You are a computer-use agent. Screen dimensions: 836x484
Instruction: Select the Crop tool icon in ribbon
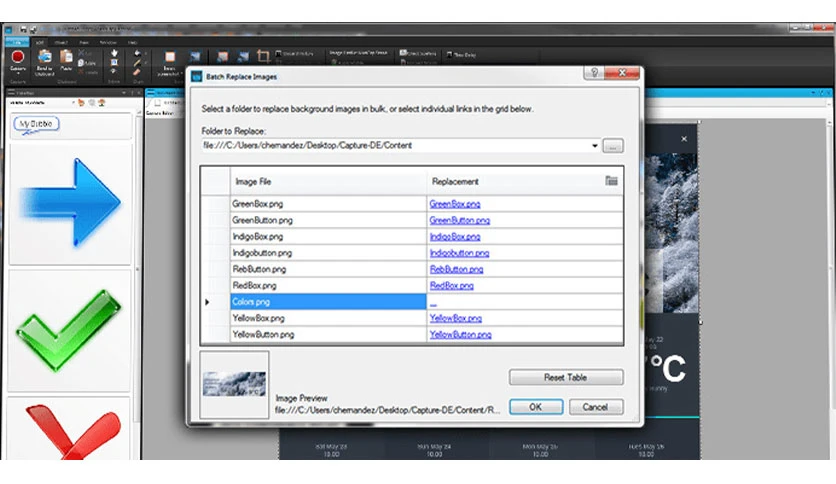pyautogui.click(x=263, y=56)
